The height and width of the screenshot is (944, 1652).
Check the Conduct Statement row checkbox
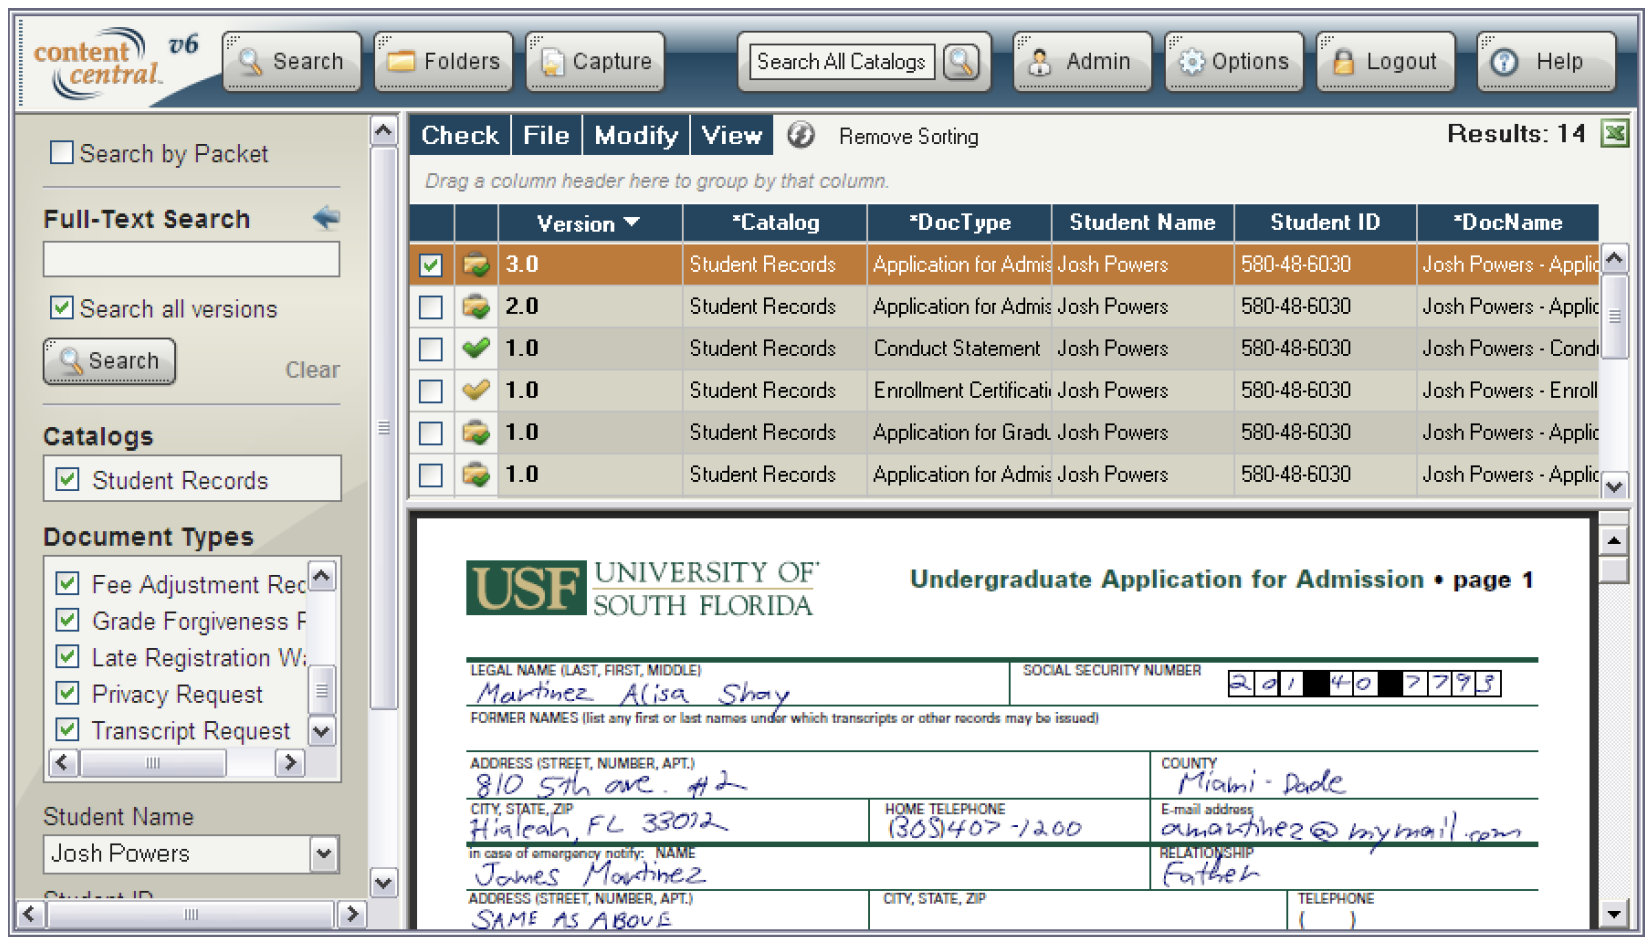[x=431, y=349]
